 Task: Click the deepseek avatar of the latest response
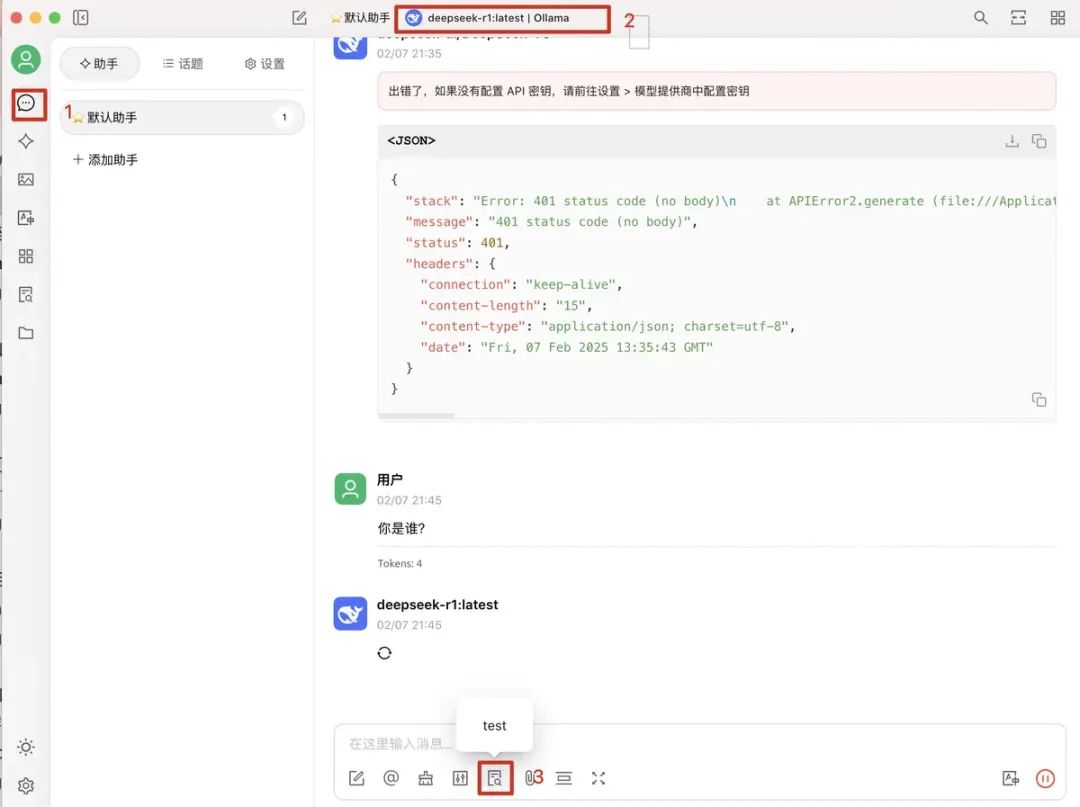pyautogui.click(x=350, y=614)
